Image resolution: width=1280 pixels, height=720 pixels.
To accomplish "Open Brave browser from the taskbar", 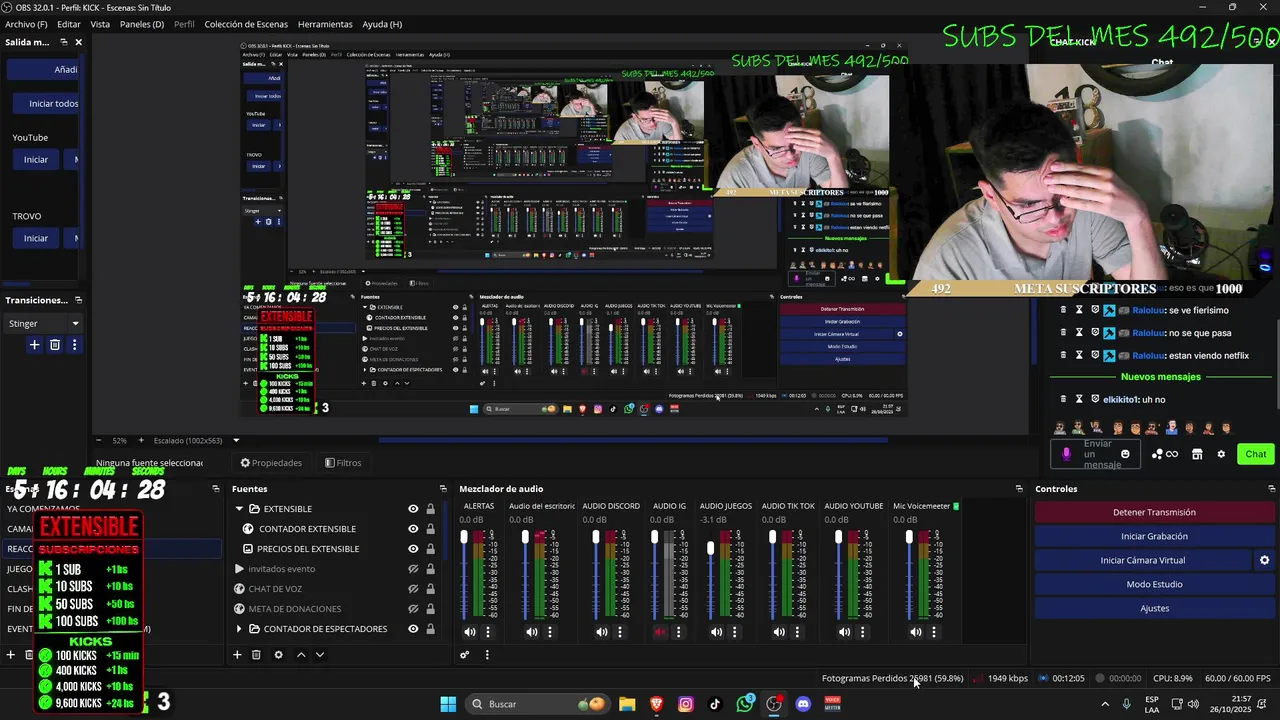I will tap(657, 704).
